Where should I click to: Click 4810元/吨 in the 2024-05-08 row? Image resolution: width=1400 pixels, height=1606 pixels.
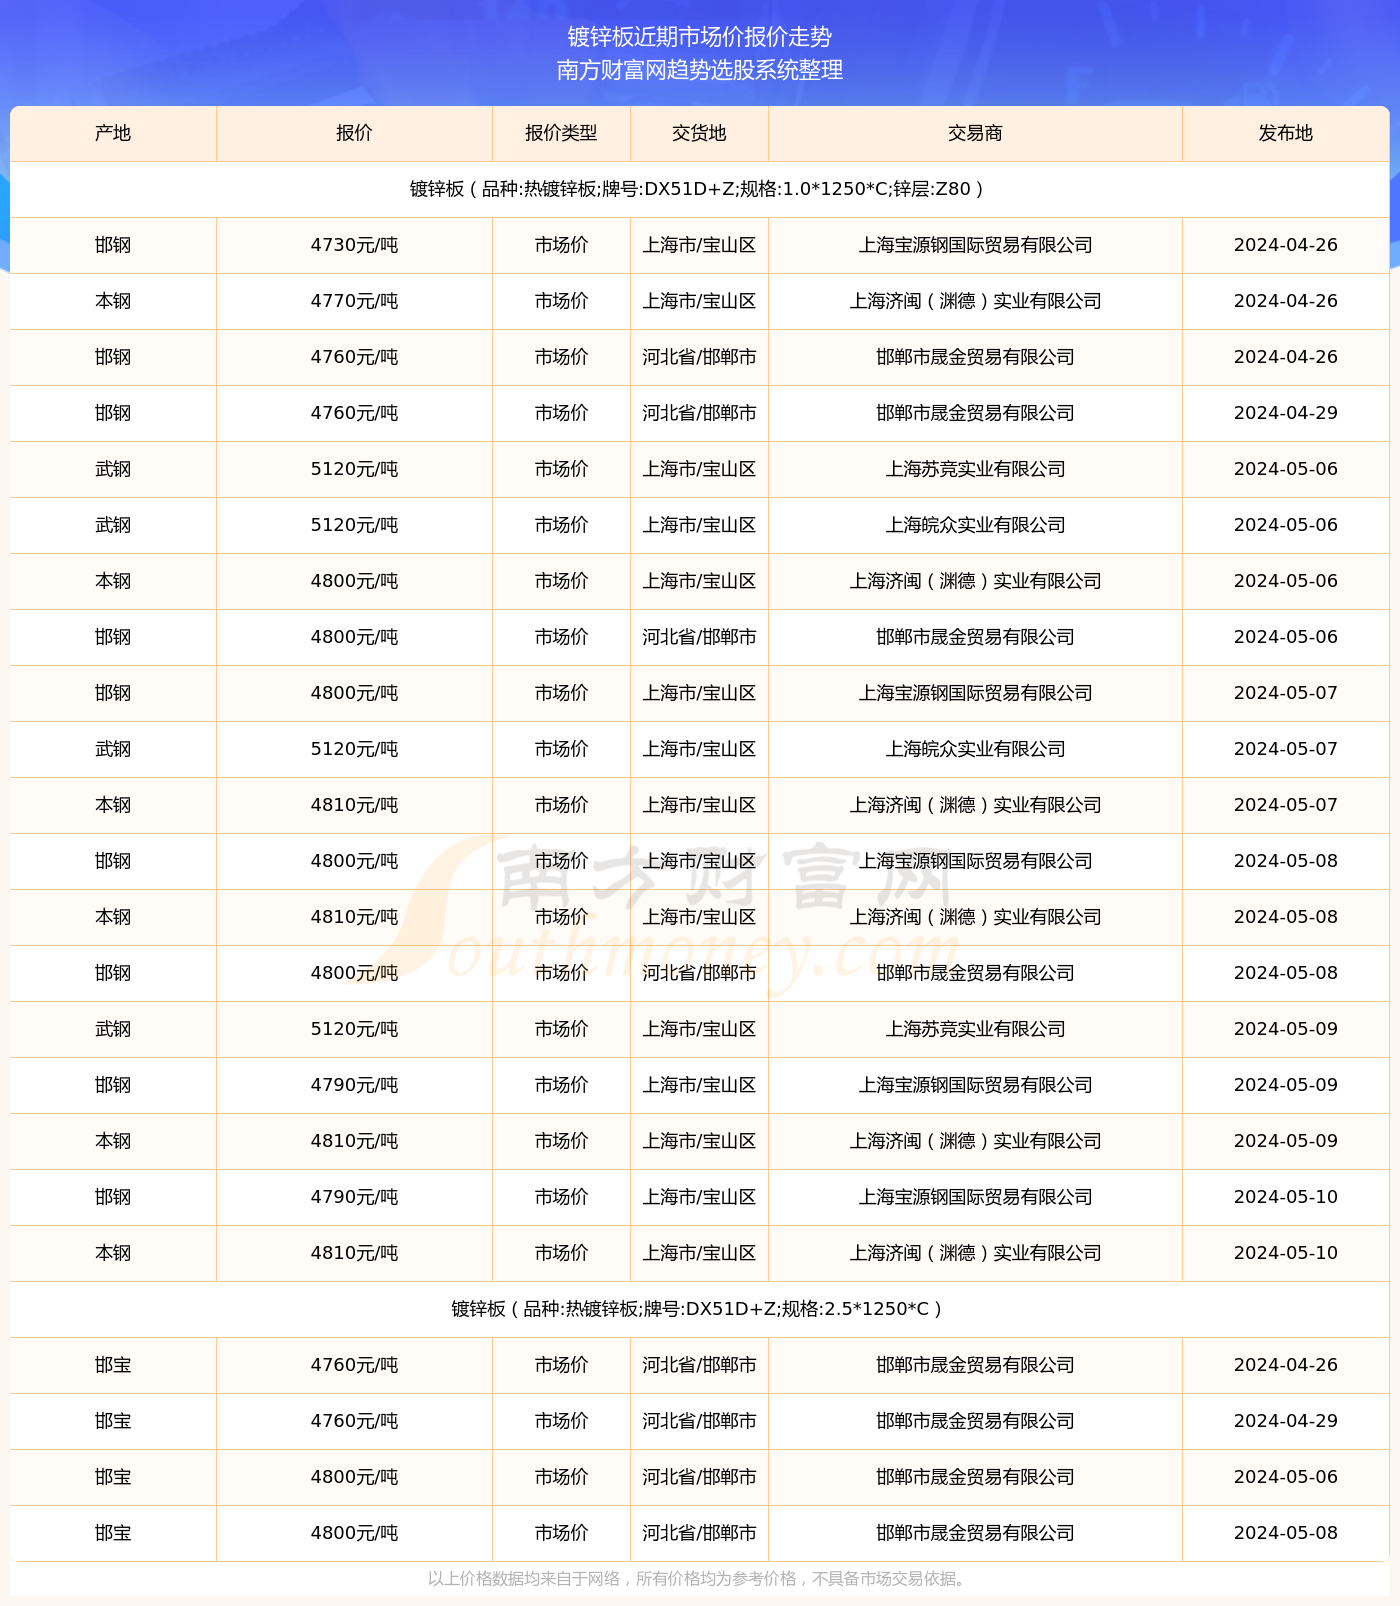[x=354, y=917]
